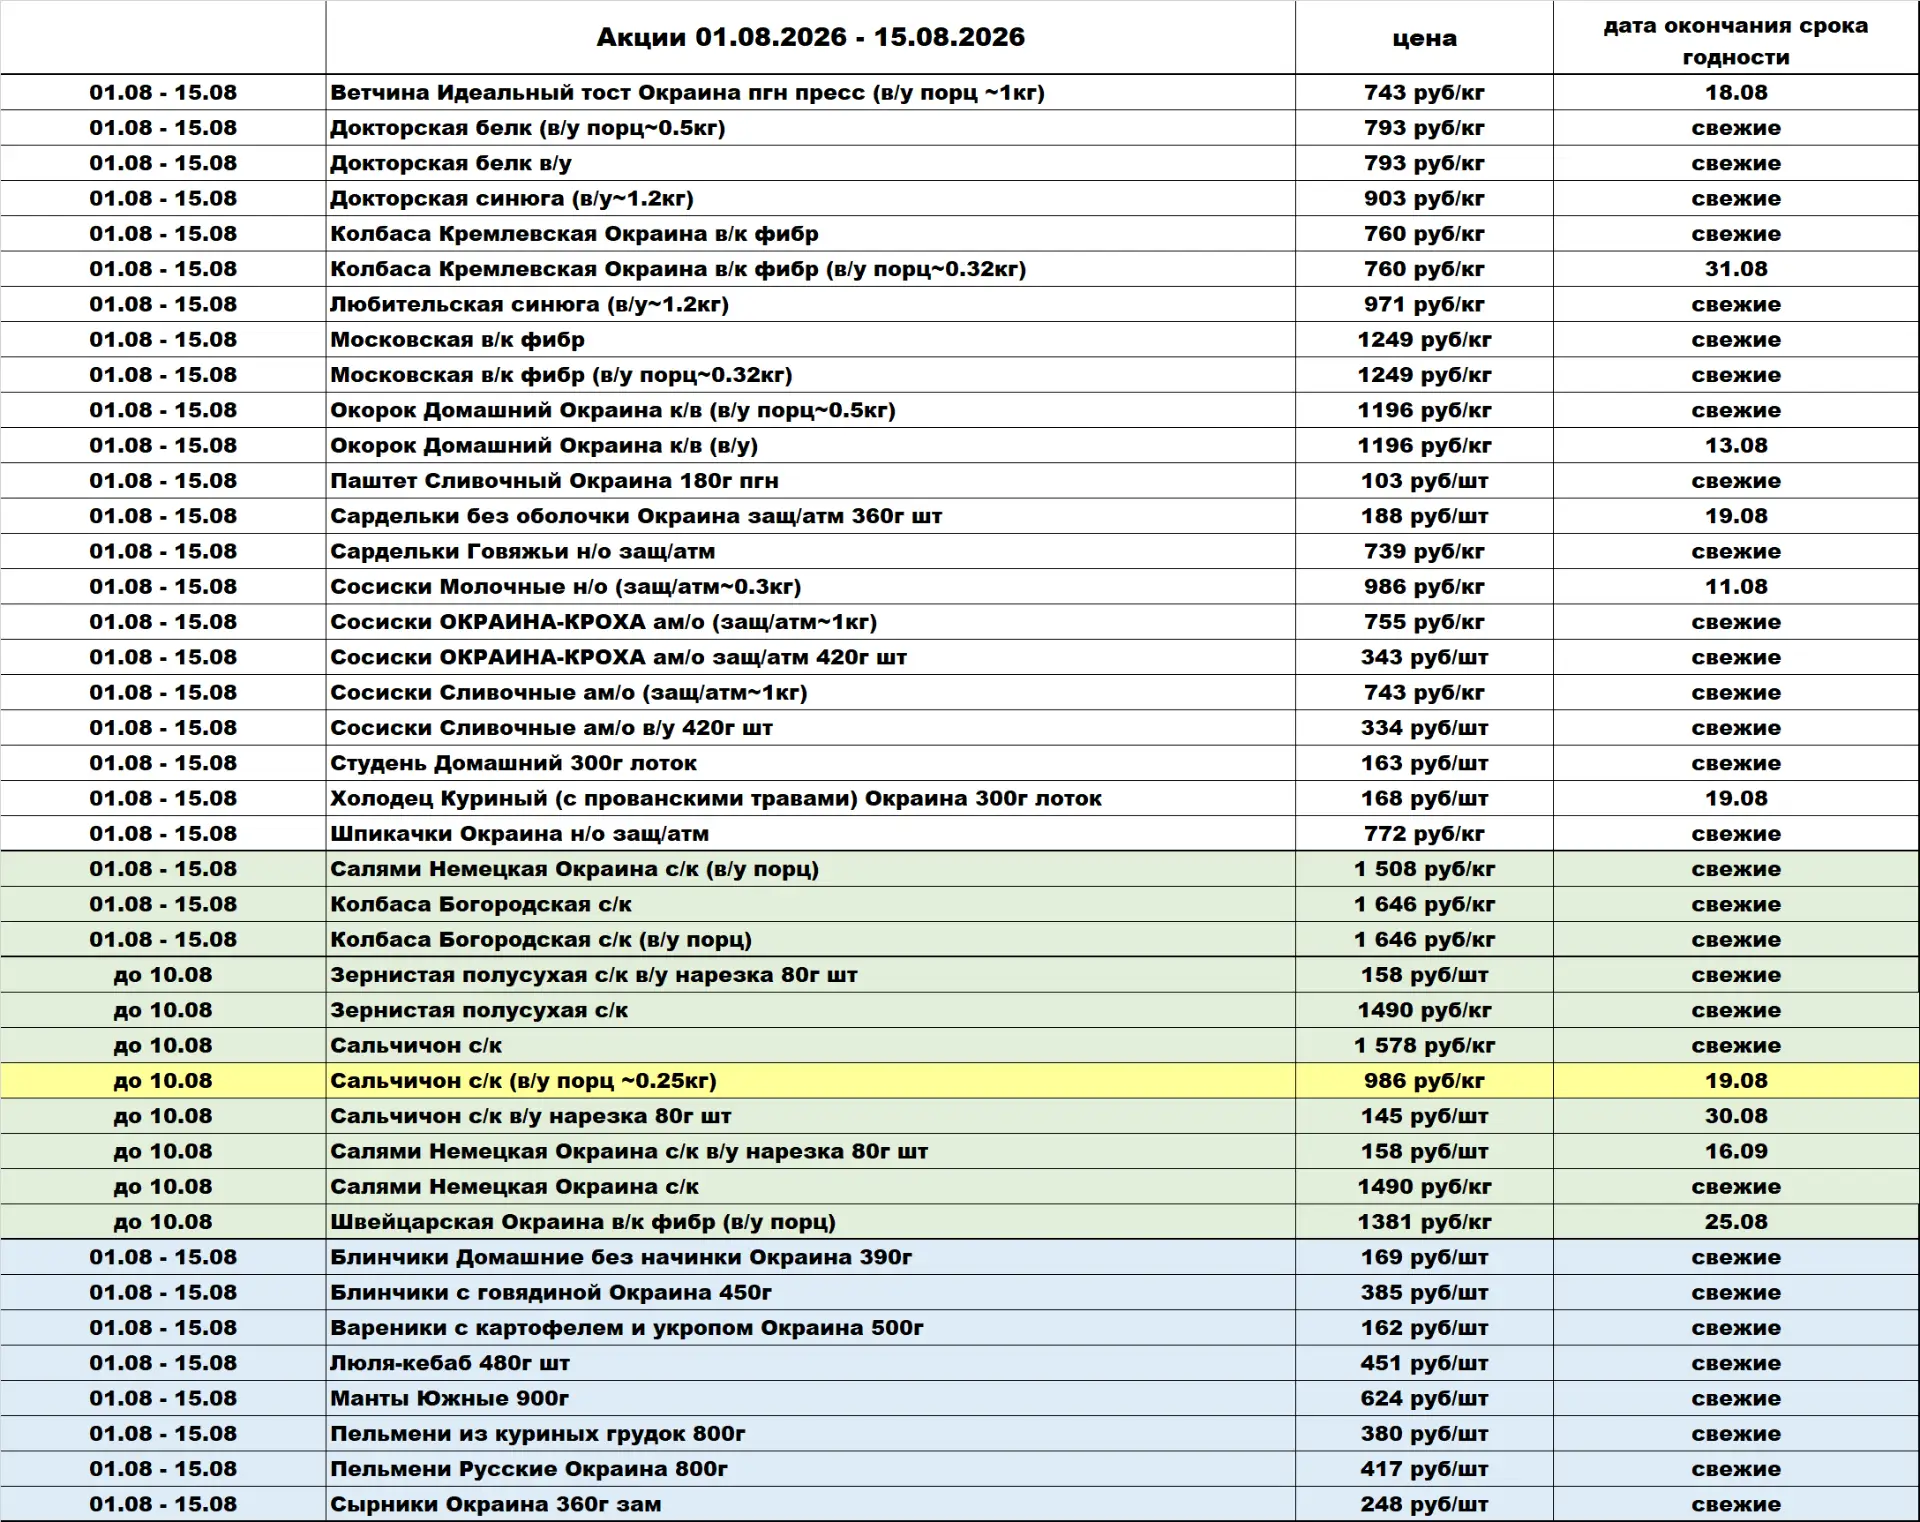Click the 'Холодец Куриный (с прованскими травами)' cell
1920x1522 pixels.
(x=810, y=798)
